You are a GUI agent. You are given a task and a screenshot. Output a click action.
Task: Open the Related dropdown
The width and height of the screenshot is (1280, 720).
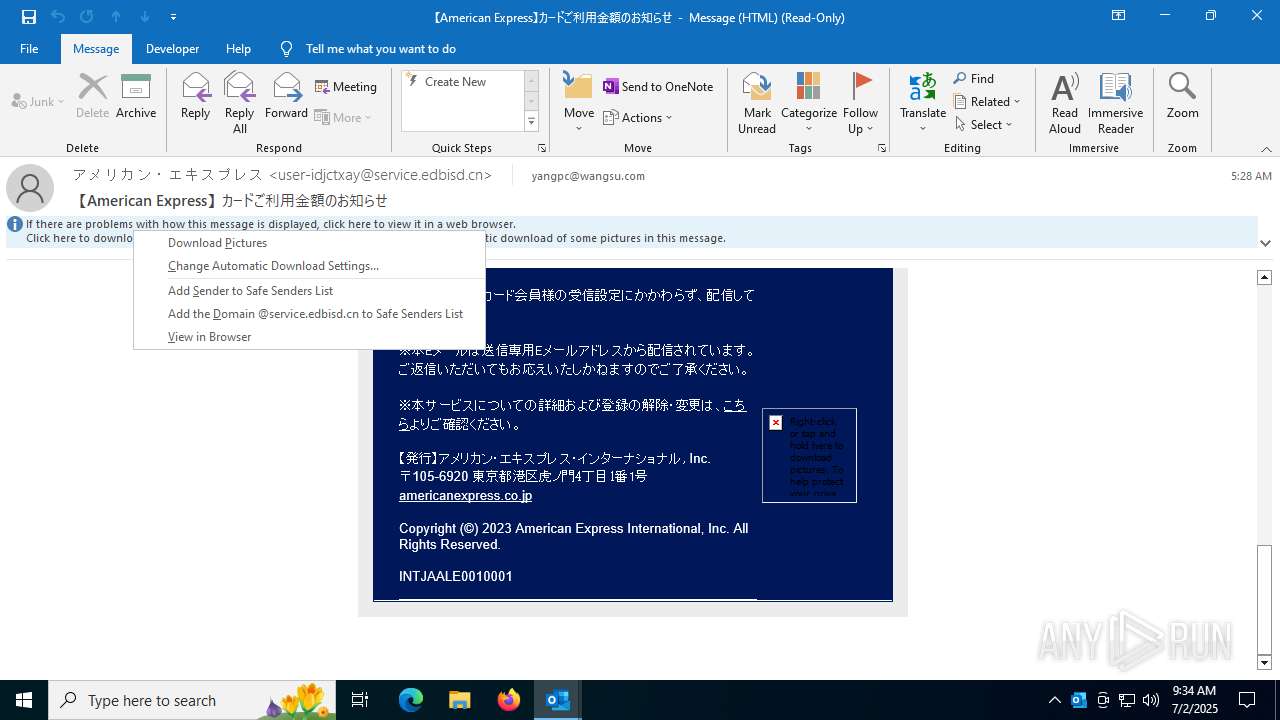point(988,102)
